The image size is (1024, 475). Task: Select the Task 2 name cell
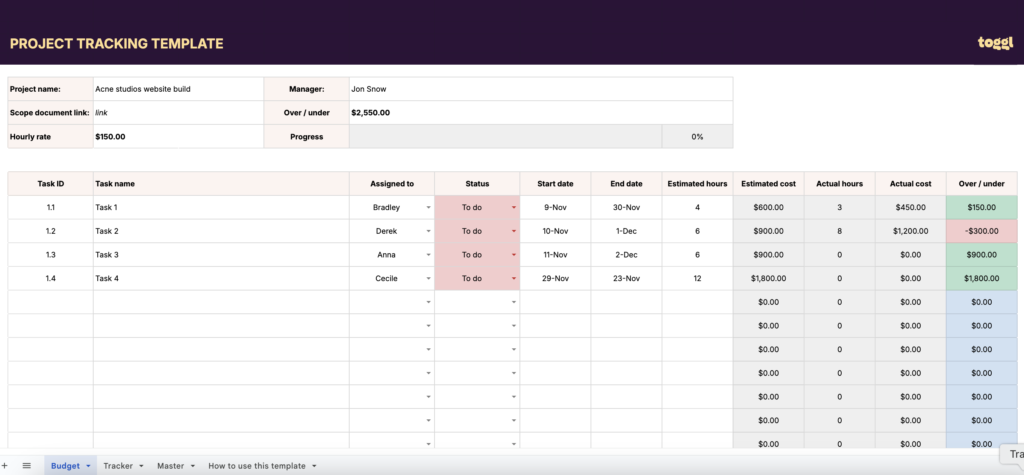pos(221,231)
